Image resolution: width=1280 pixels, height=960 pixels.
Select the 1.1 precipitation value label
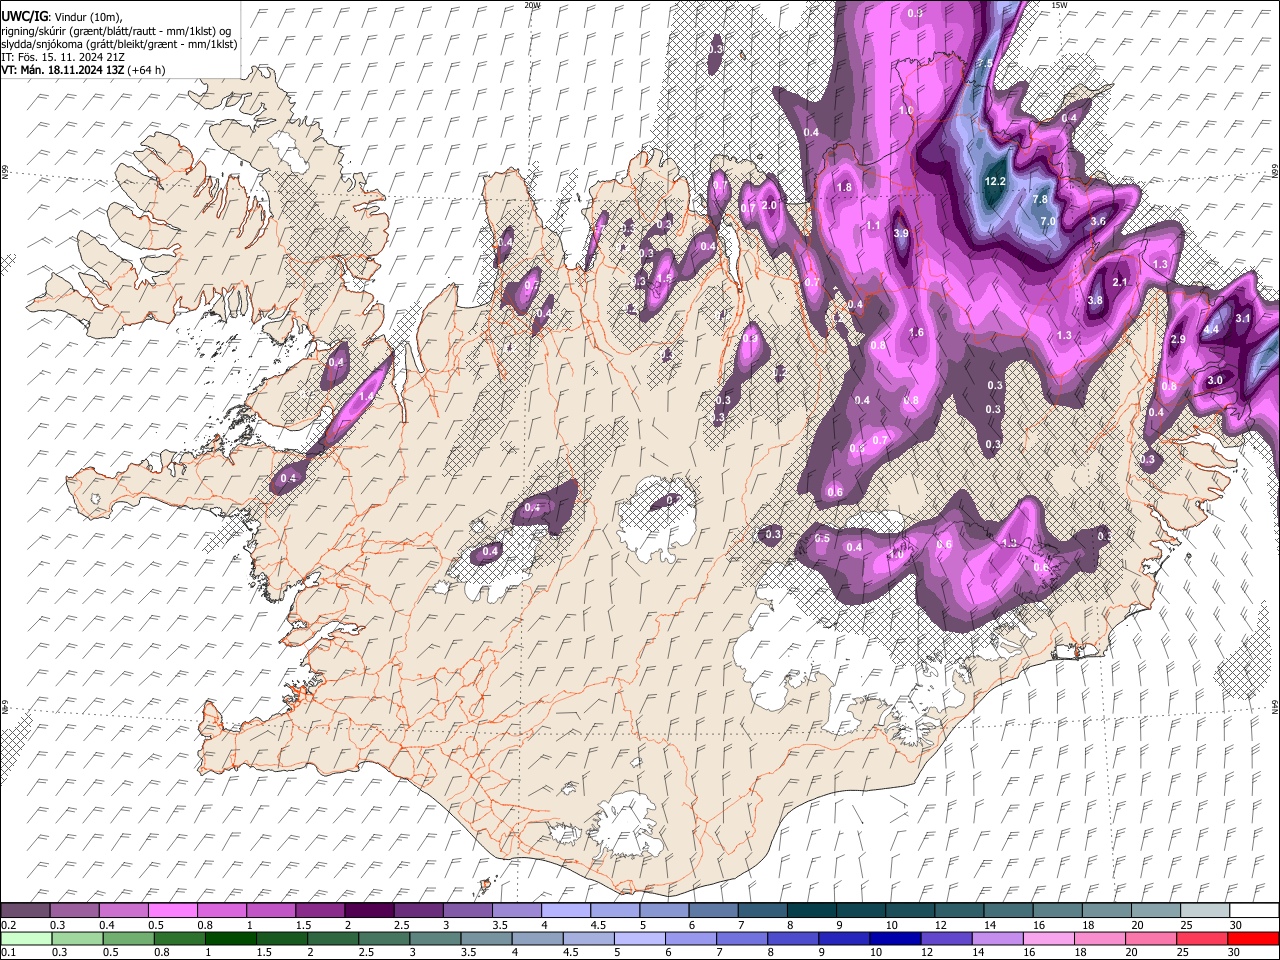[873, 226]
